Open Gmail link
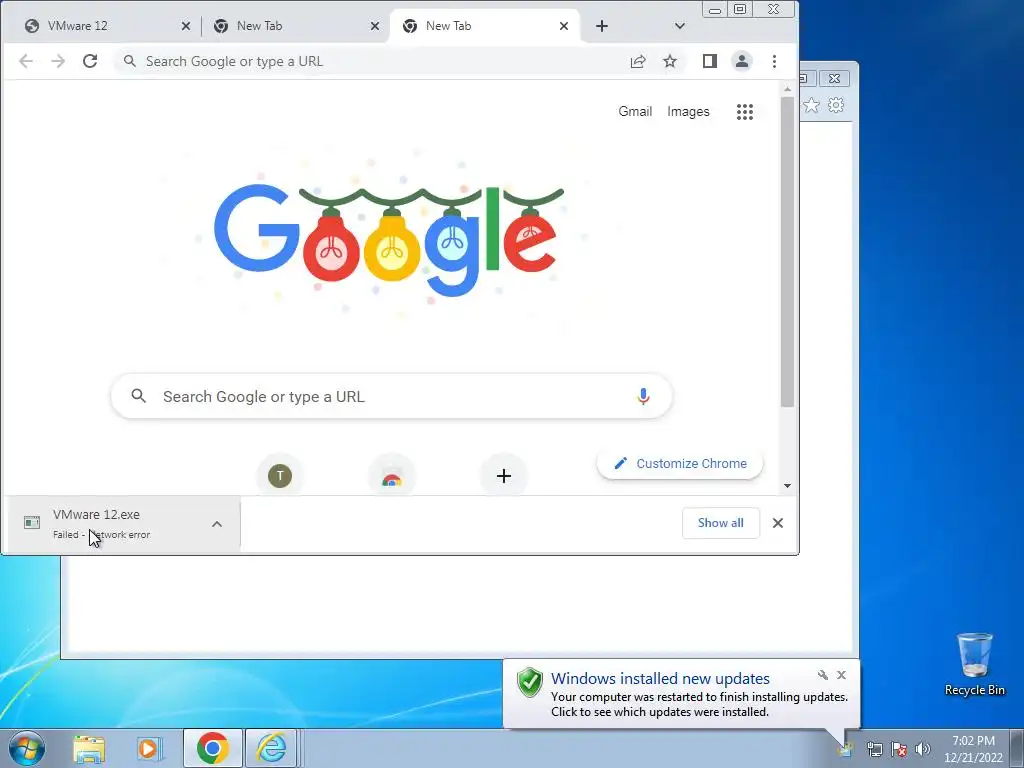This screenshot has width=1024, height=768. [x=635, y=112]
